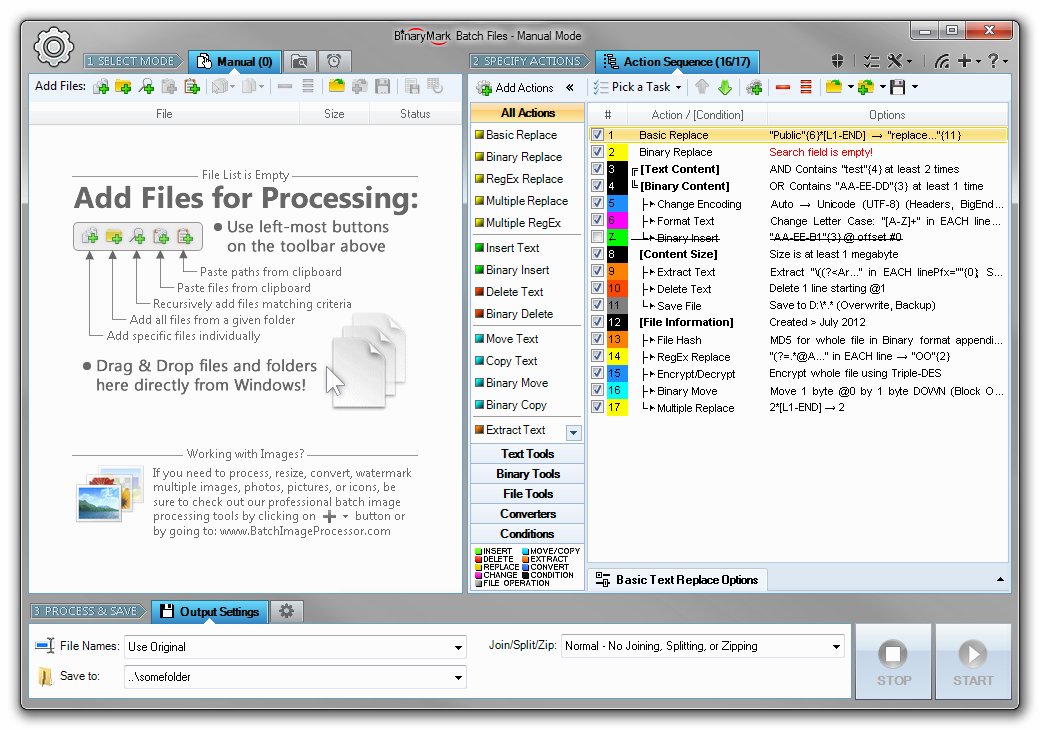Click the recursively add matching files icon

click(x=146, y=87)
